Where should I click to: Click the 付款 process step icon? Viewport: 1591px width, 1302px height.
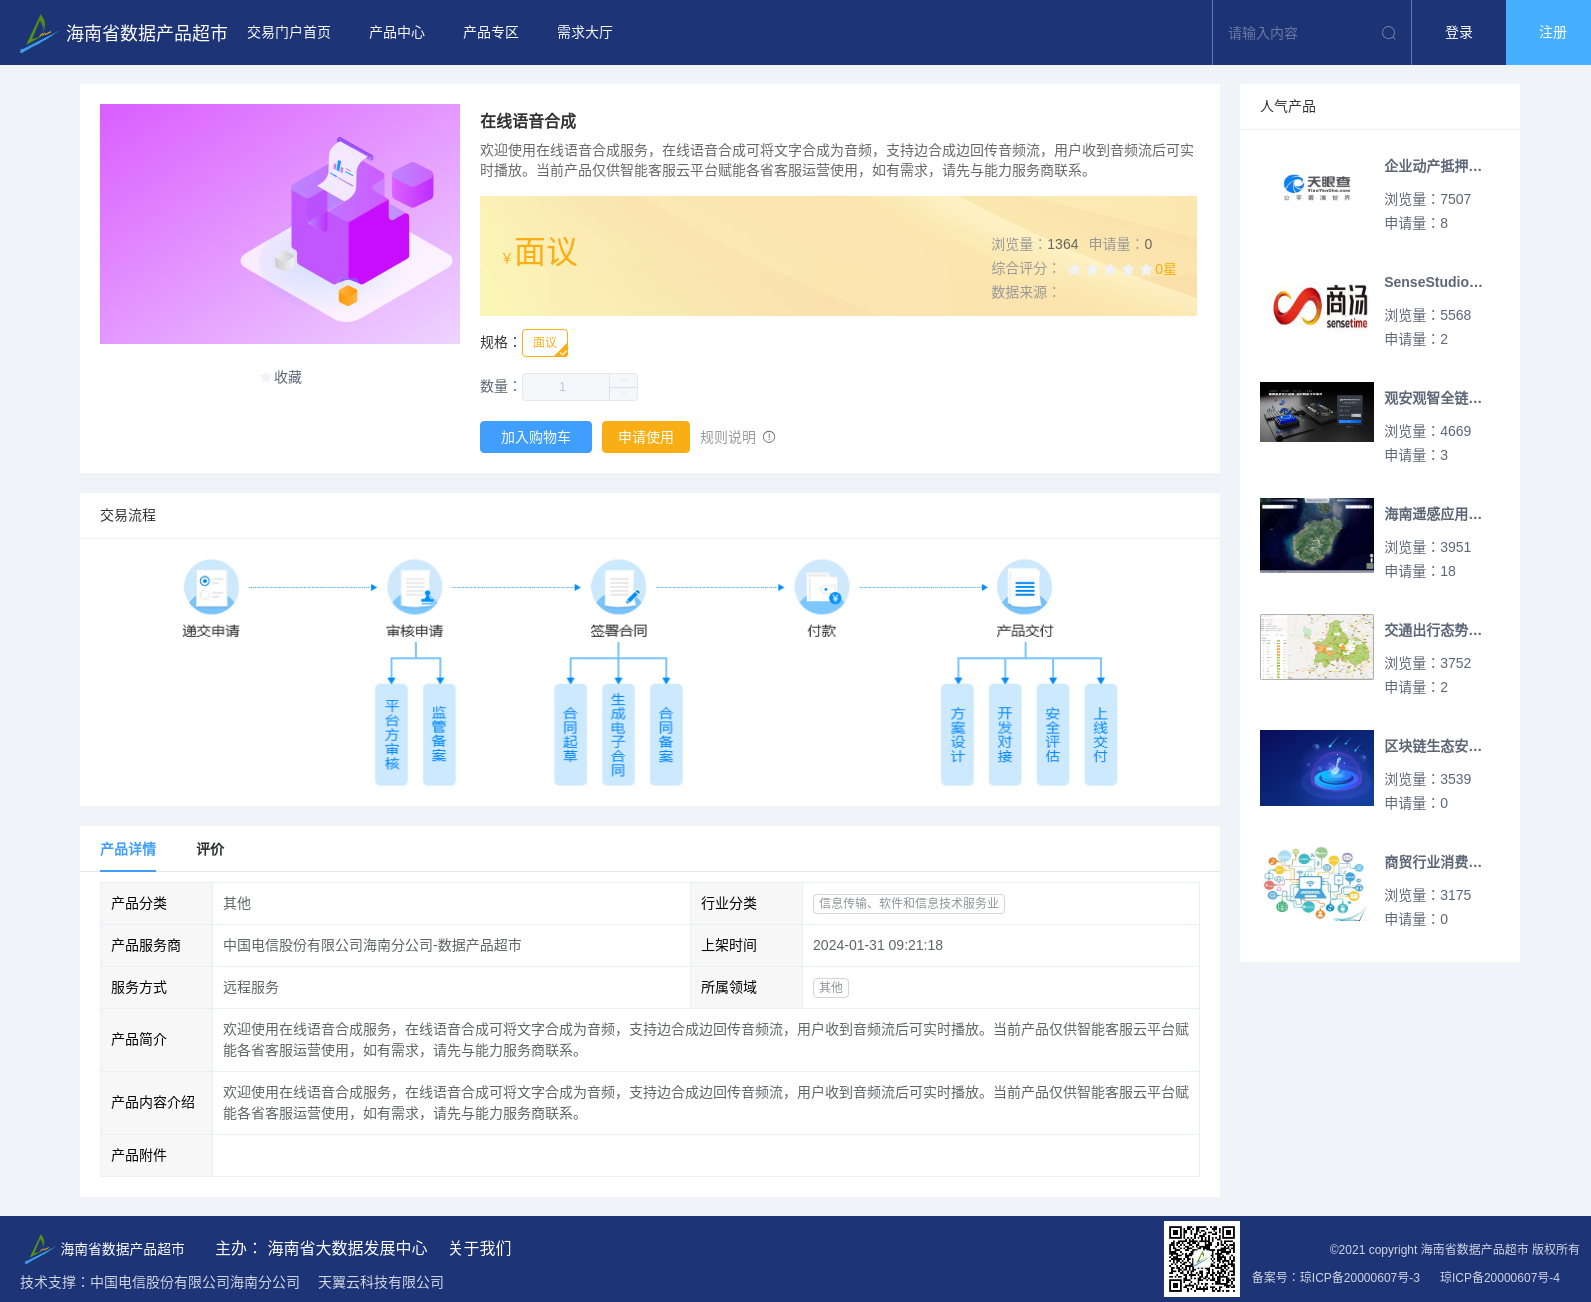pos(822,587)
